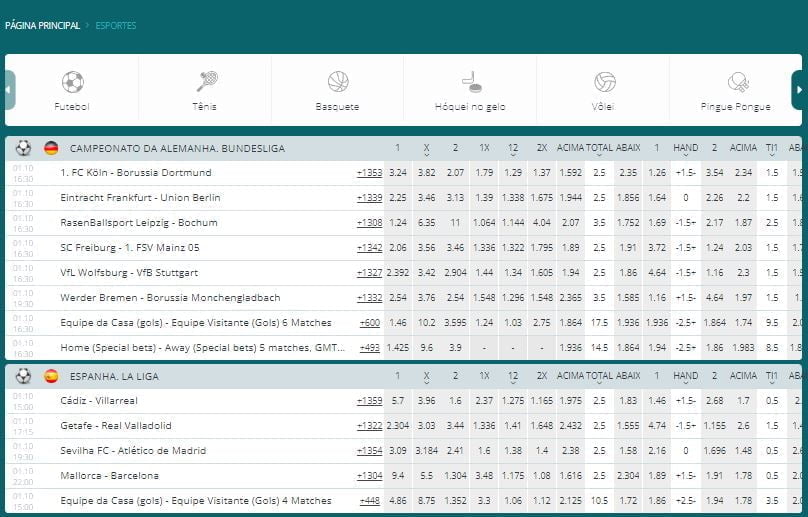808x517 pixels.
Task: Pick draw odds 6.35 for Leipzig - Bochum
Action: coord(426,223)
